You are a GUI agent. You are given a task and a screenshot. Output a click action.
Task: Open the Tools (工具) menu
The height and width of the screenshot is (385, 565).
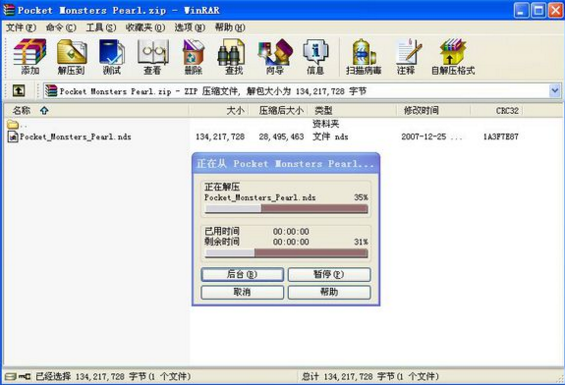coord(101,27)
